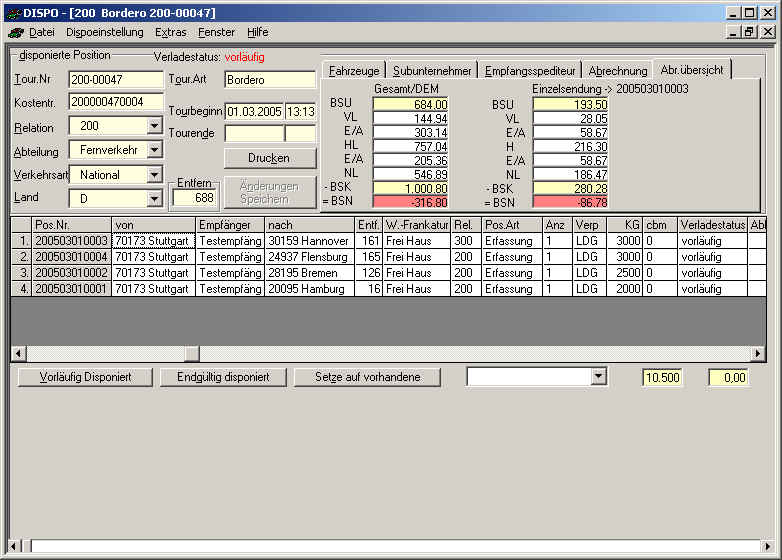Click the Drucken button
Viewport: 782px width, 560px height.
pos(269,158)
